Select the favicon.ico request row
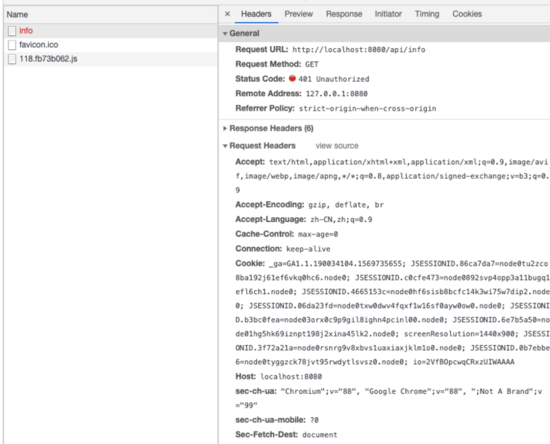550x444 pixels. [110, 45]
